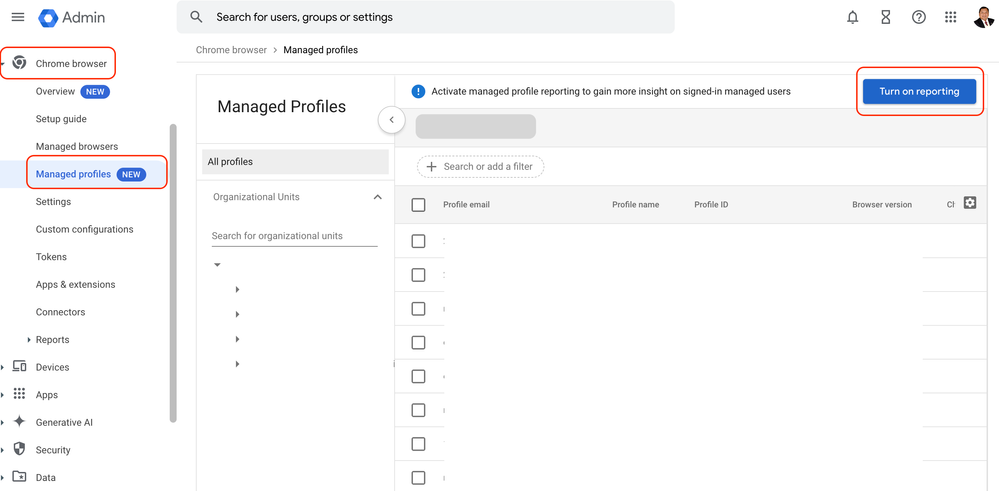Open Apps & extensions
The image size is (999, 491).
76,285
